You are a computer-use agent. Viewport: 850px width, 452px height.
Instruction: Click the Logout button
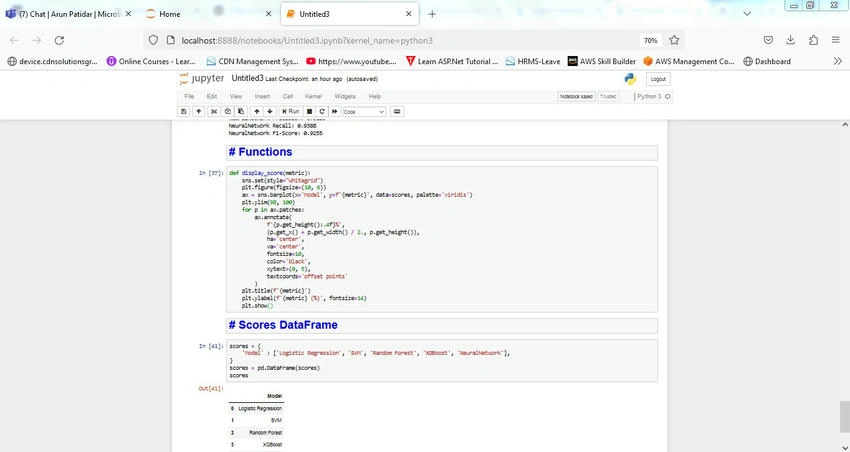[x=658, y=79]
